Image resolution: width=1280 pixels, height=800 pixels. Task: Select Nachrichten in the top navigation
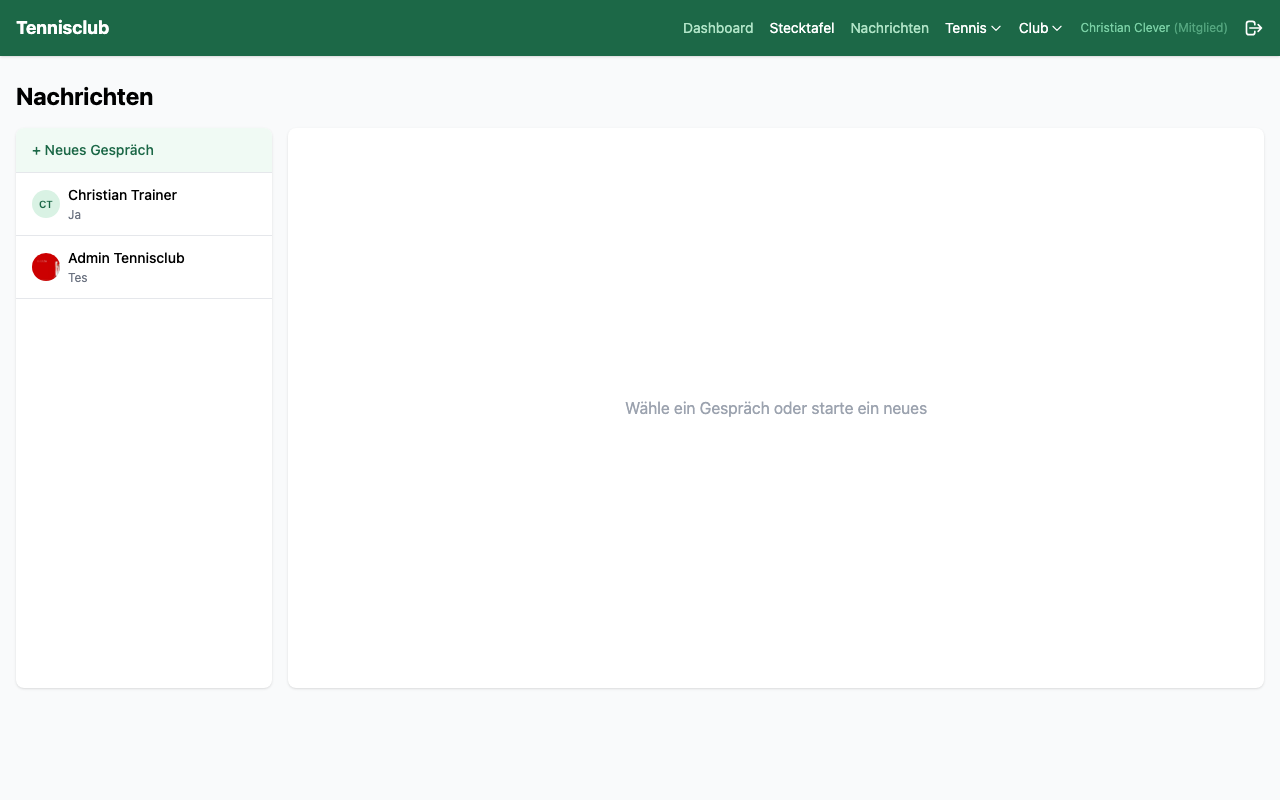pos(889,28)
